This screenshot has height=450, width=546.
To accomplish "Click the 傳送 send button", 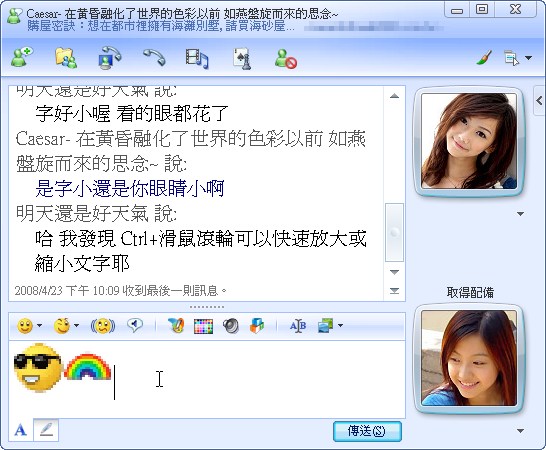I will point(367,432).
